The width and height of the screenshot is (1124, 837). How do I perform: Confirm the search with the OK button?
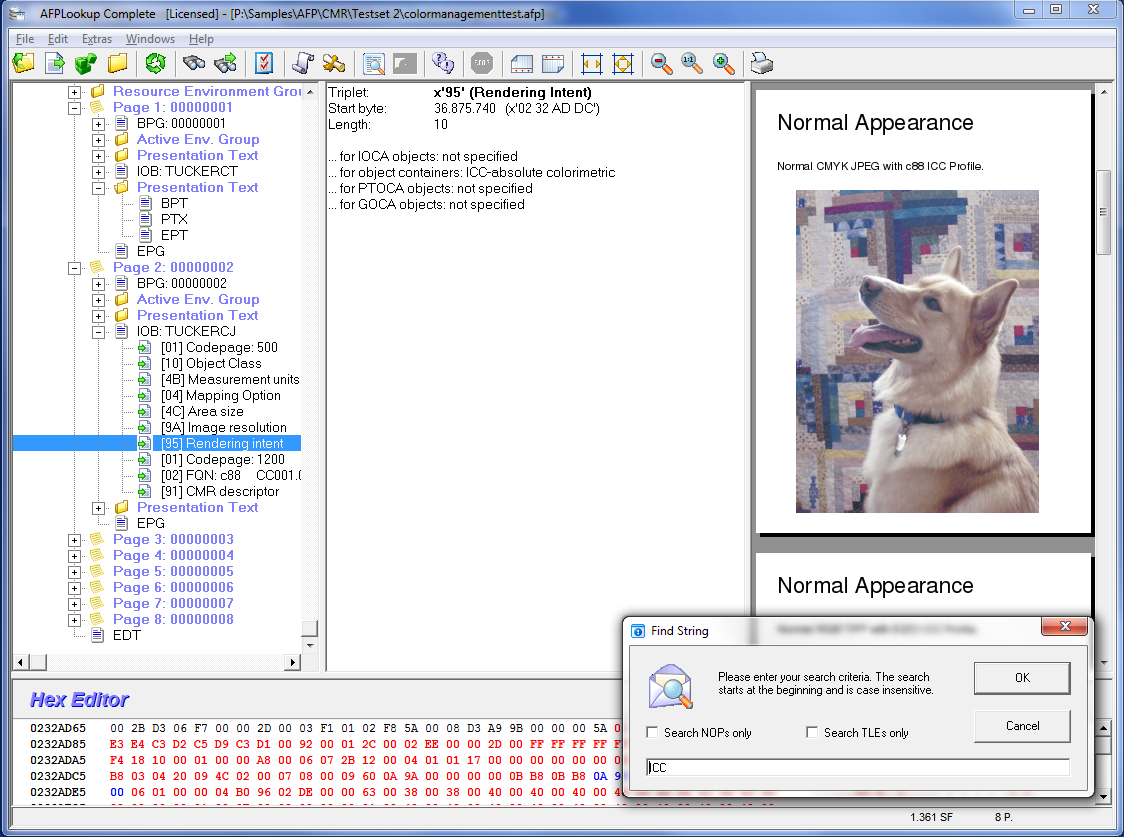[x=1022, y=678]
